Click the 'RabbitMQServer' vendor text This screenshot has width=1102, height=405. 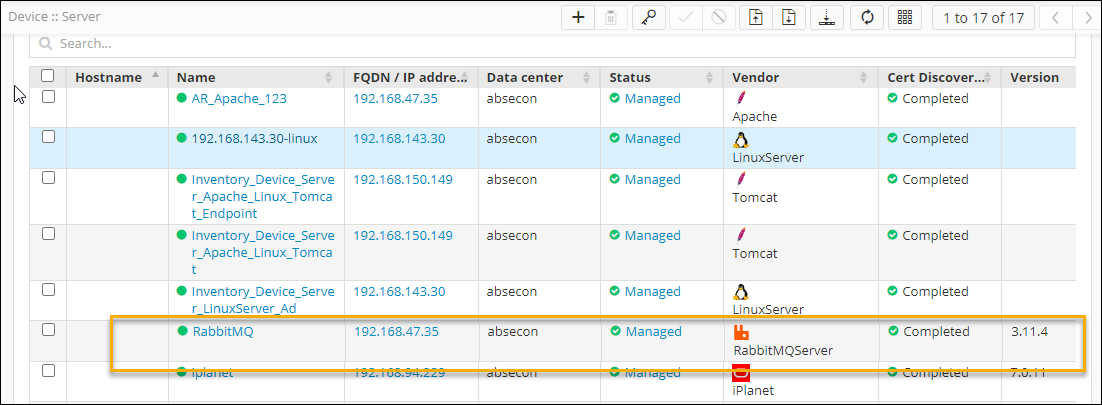tap(783, 349)
